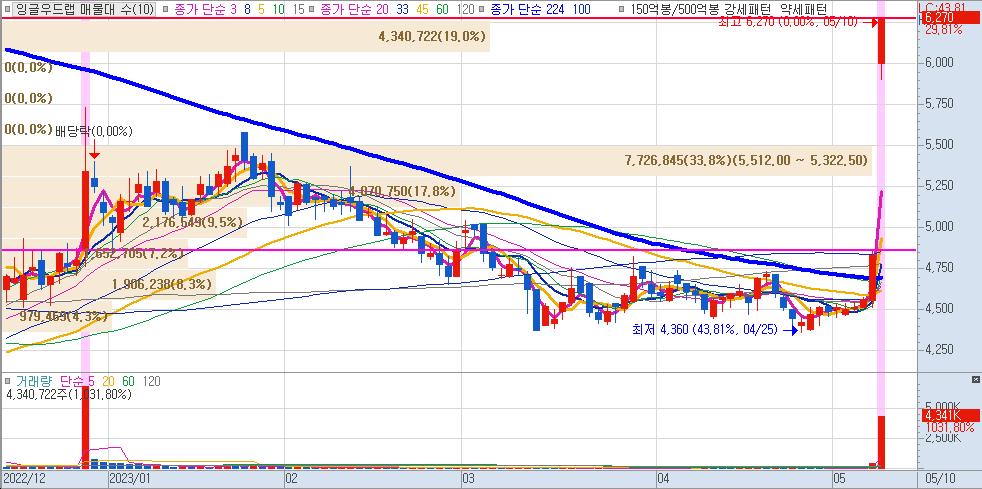Click the 03 month label on date axis
The width and height of the screenshot is (982, 489).
[468, 479]
